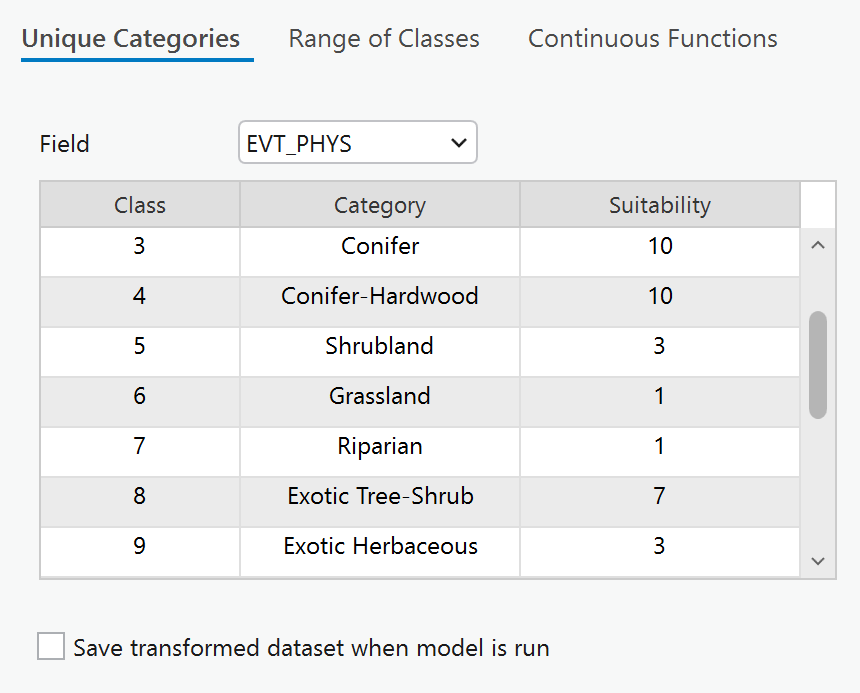Click the class 9 cell
860x693 pixels.
tap(140, 546)
